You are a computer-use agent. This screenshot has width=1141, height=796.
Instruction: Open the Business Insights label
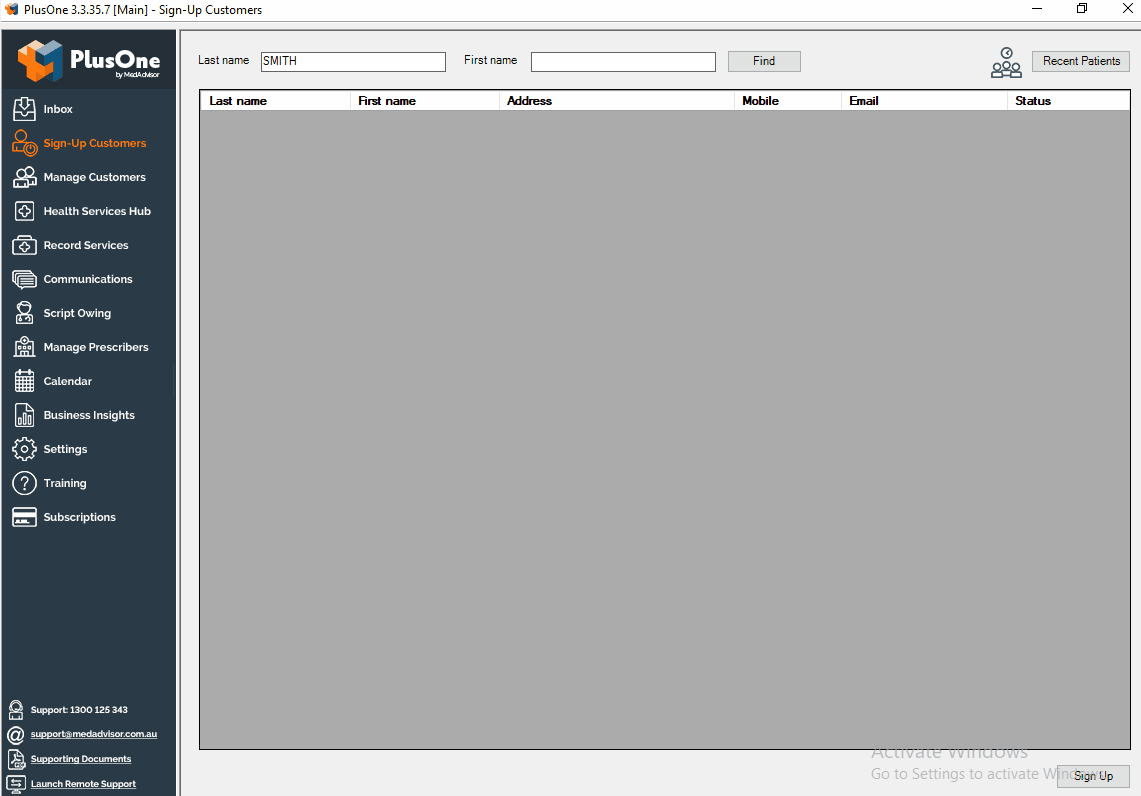click(89, 415)
